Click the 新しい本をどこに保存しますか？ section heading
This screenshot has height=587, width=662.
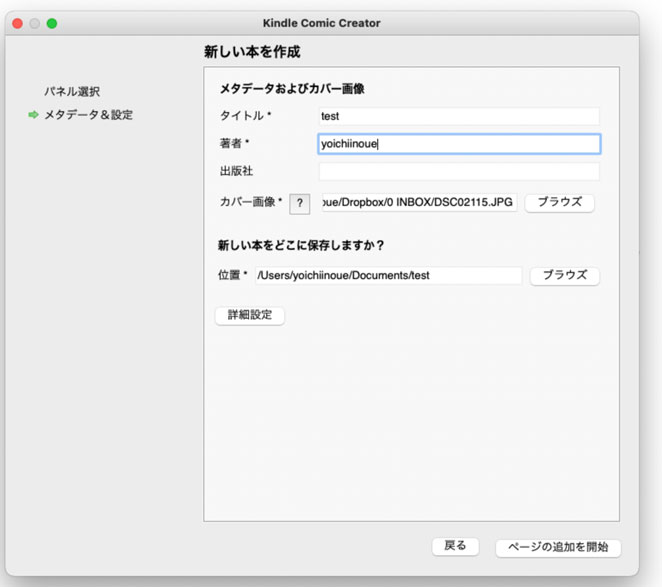click(302, 244)
